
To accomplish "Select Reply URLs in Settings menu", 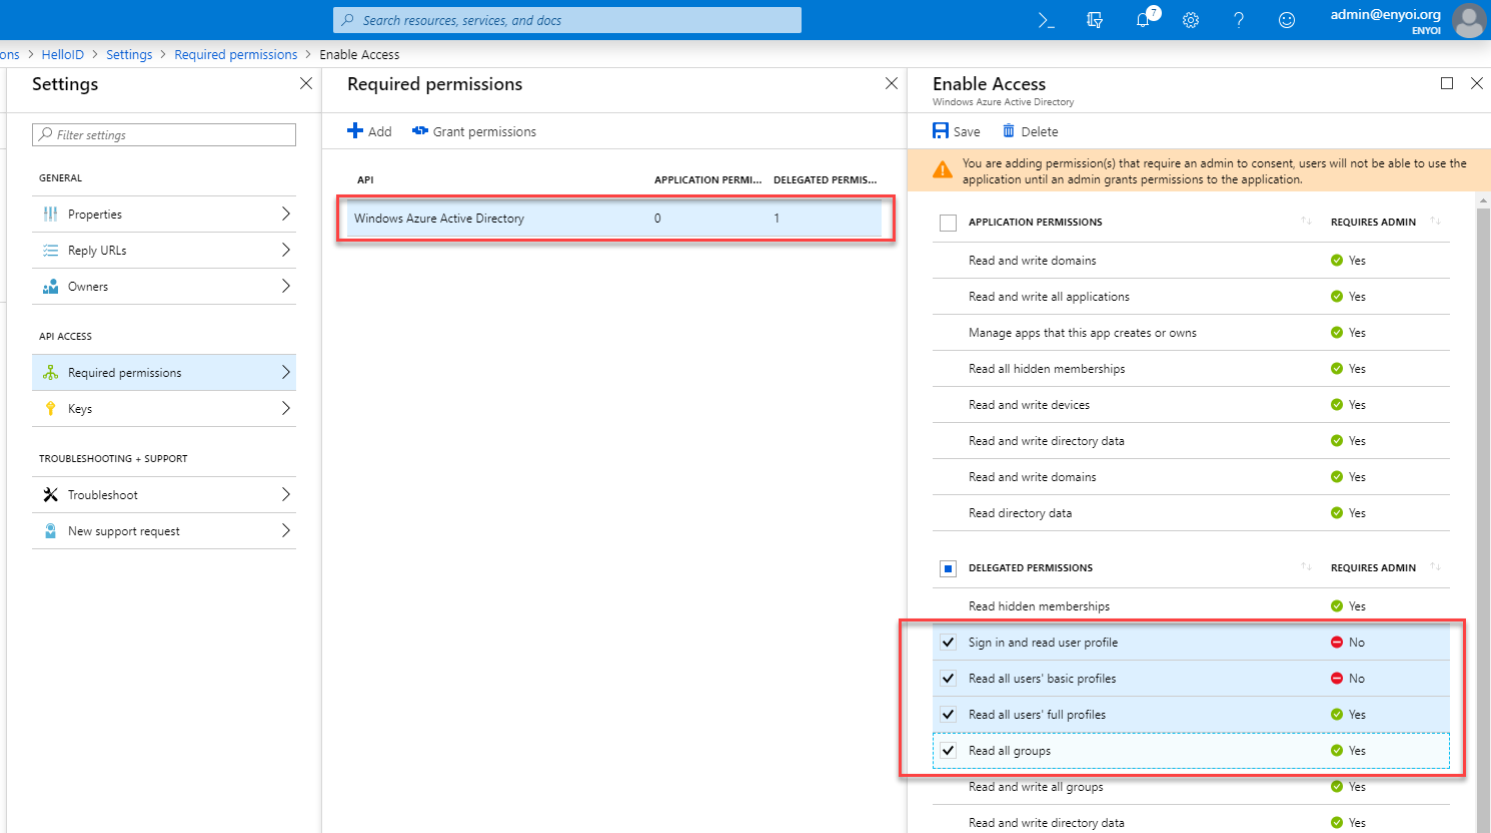I will [164, 250].
